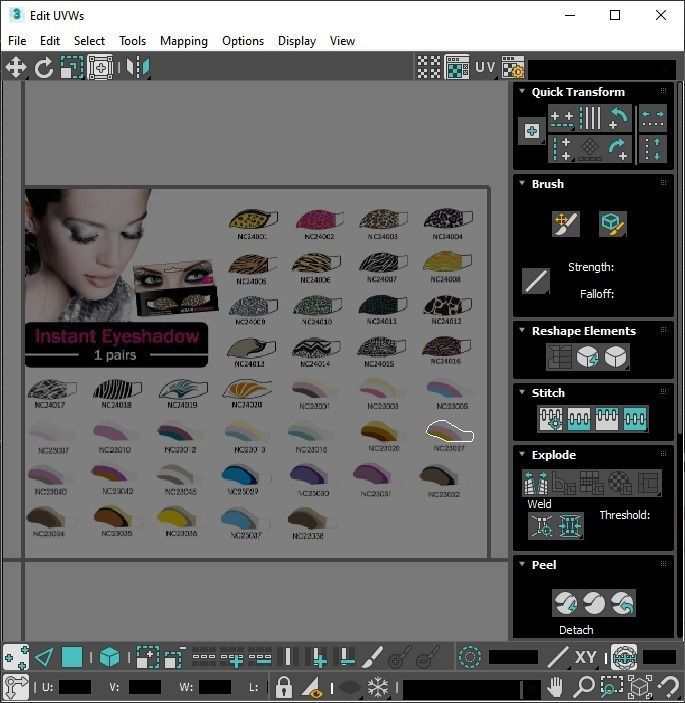Click Align Horizontally in Quick Transform
The width and height of the screenshot is (685, 703).
[x=562, y=118]
